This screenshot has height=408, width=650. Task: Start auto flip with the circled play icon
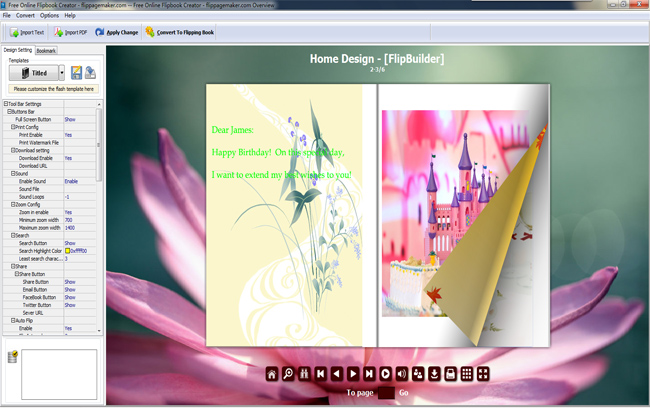pos(385,374)
